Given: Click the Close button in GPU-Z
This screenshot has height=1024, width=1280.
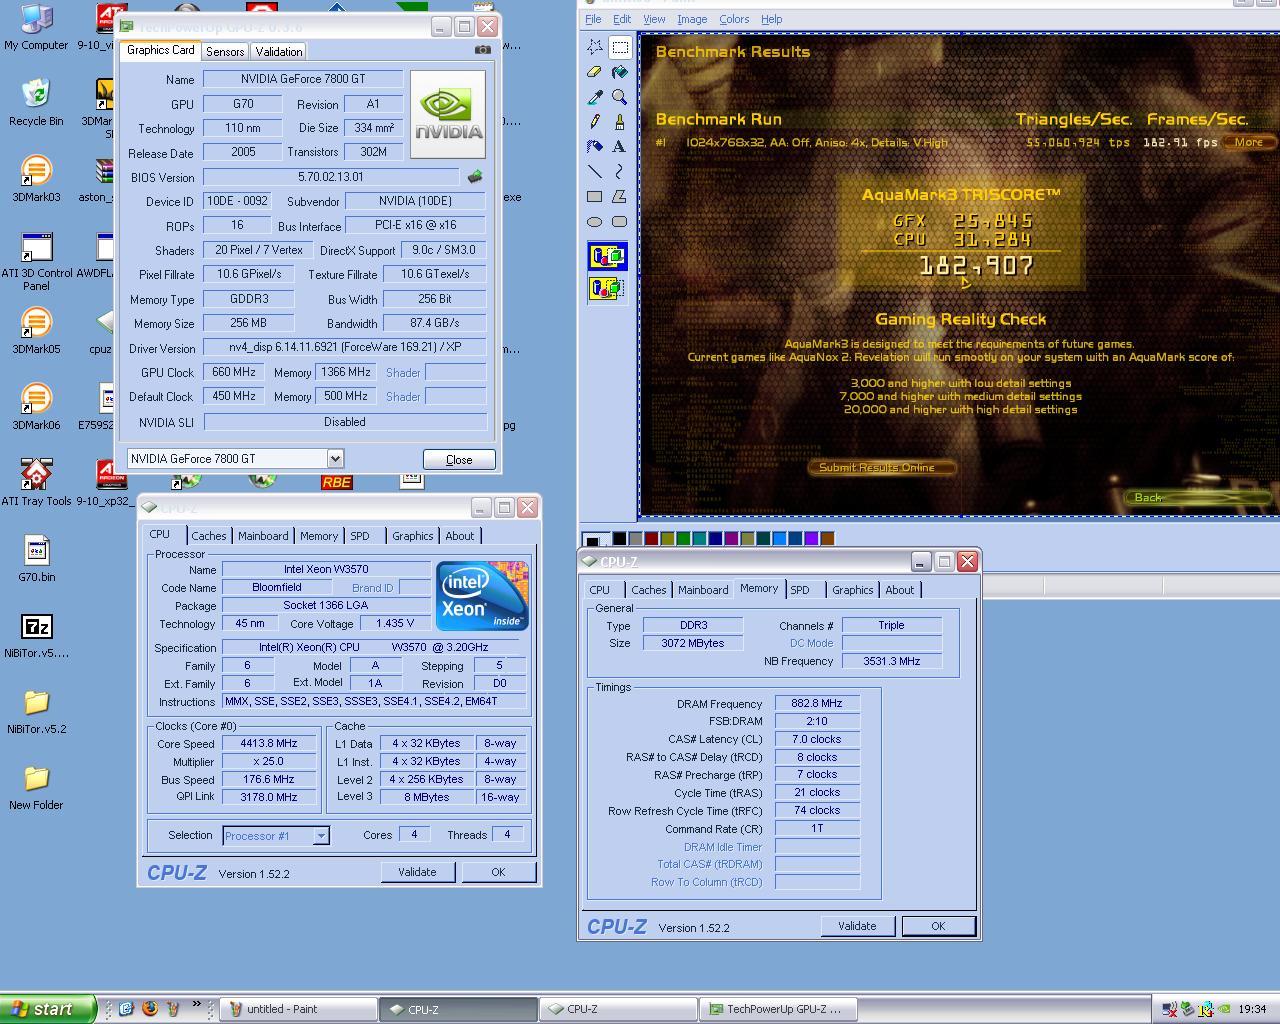Looking at the screenshot, I should tap(459, 459).
